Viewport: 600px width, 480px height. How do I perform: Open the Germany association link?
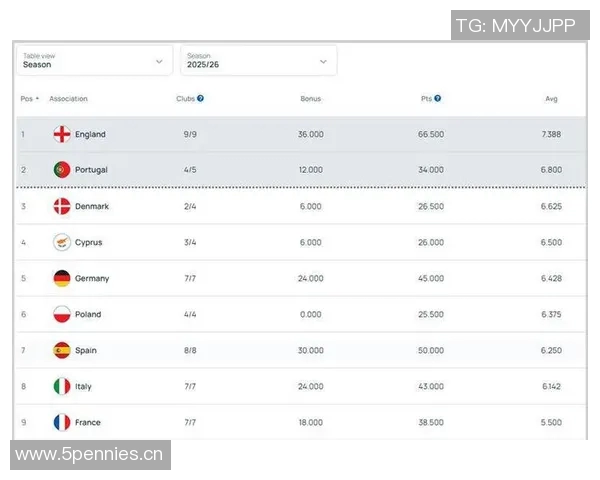point(92,278)
